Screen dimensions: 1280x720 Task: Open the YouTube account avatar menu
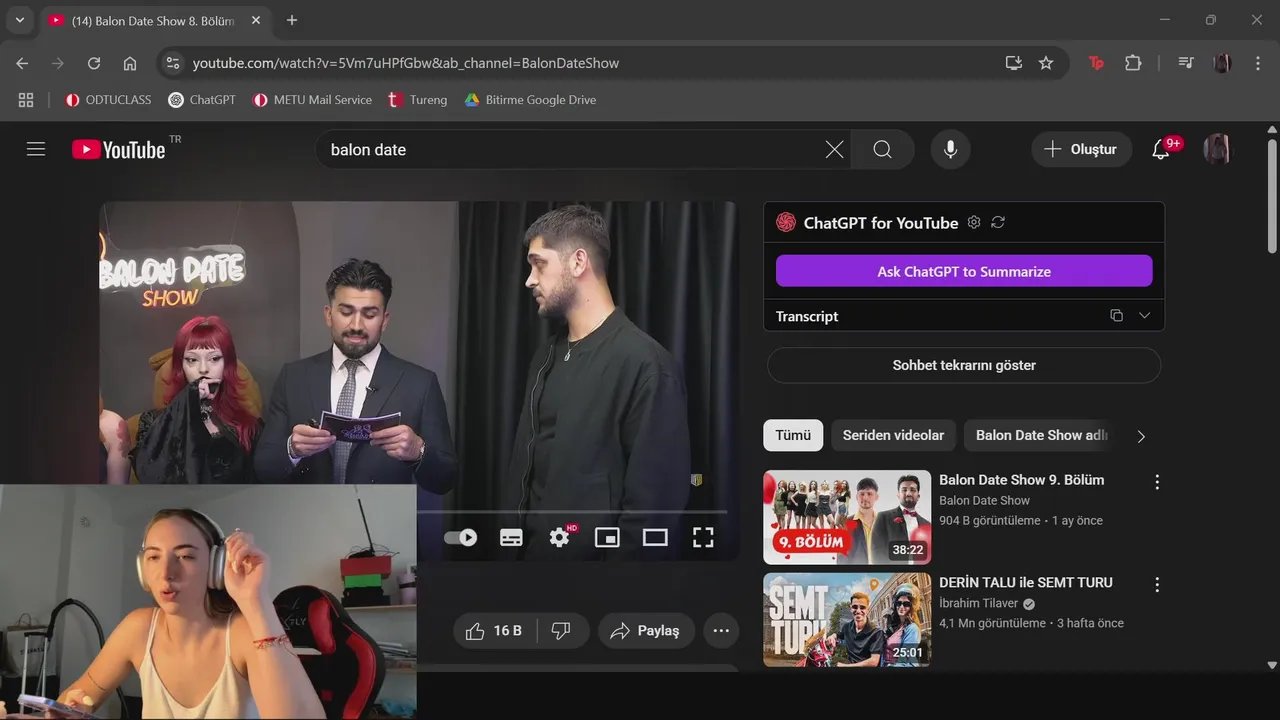[x=1217, y=149]
